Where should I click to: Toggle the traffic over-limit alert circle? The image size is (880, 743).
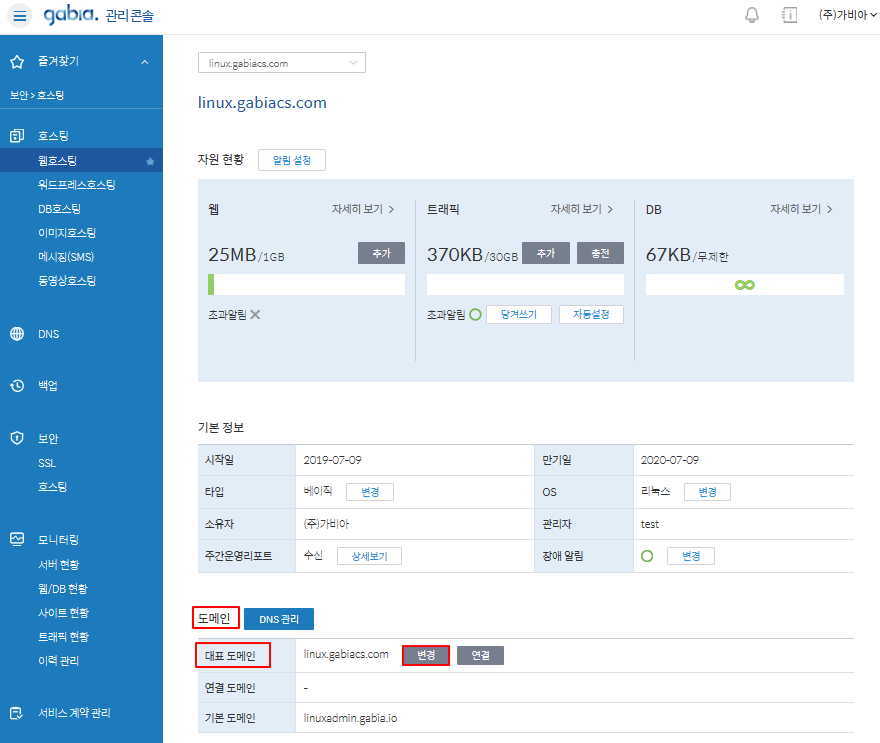point(476,314)
